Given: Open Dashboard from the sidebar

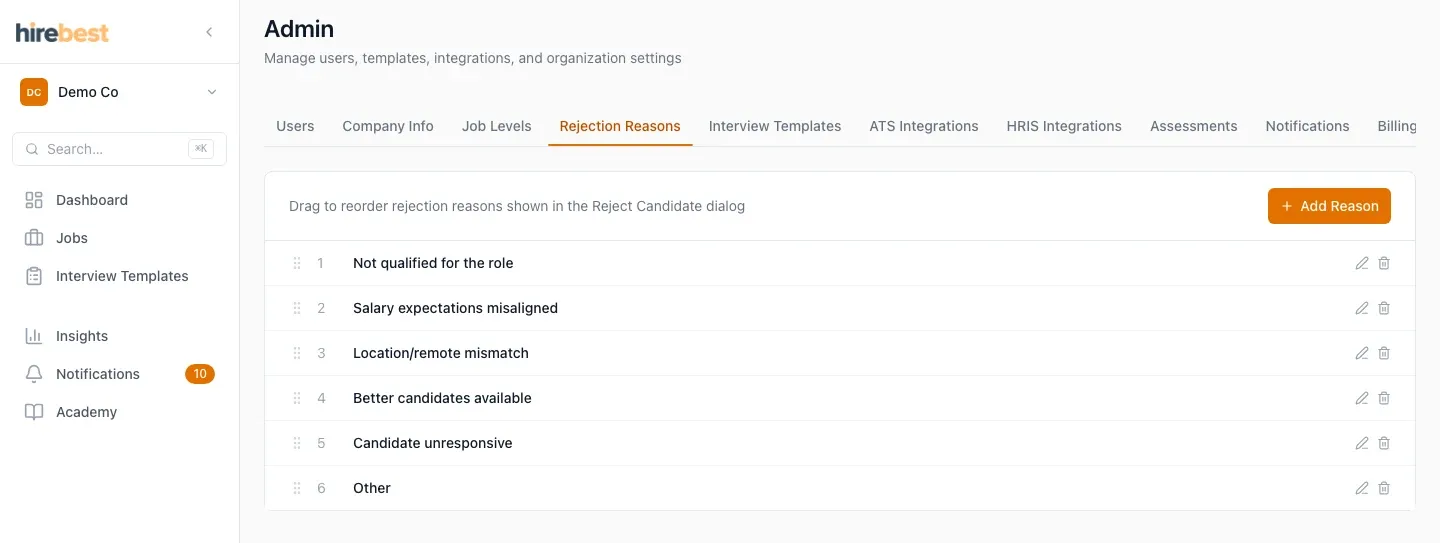Looking at the screenshot, I should [119, 200].
